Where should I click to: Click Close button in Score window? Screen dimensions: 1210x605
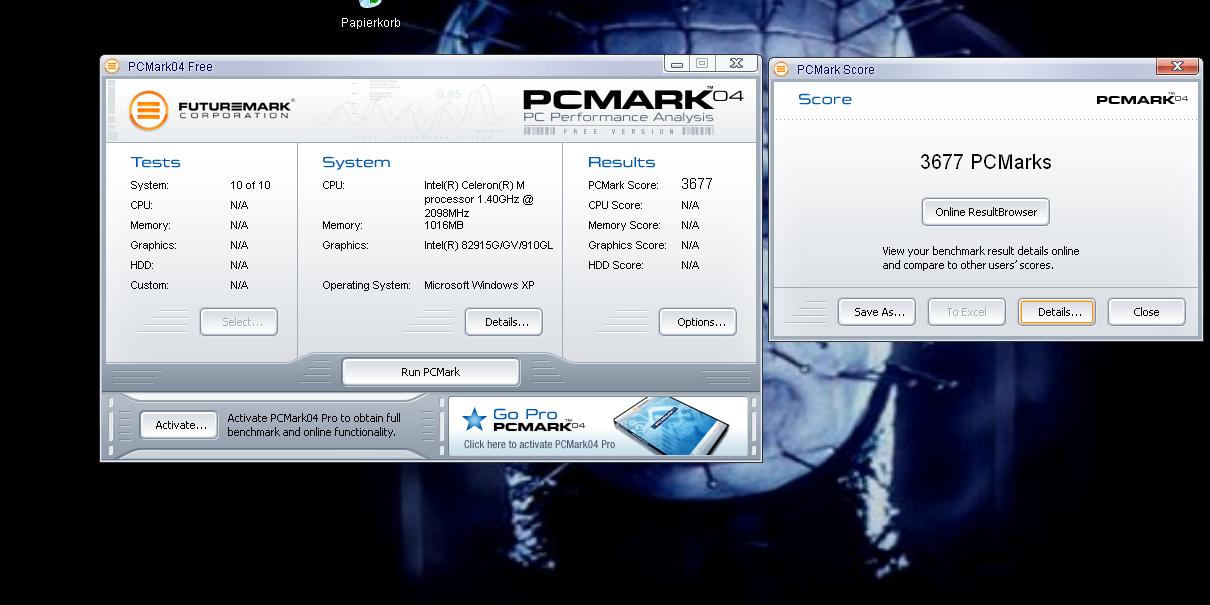pyautogui.click(x=1146, y=312)
